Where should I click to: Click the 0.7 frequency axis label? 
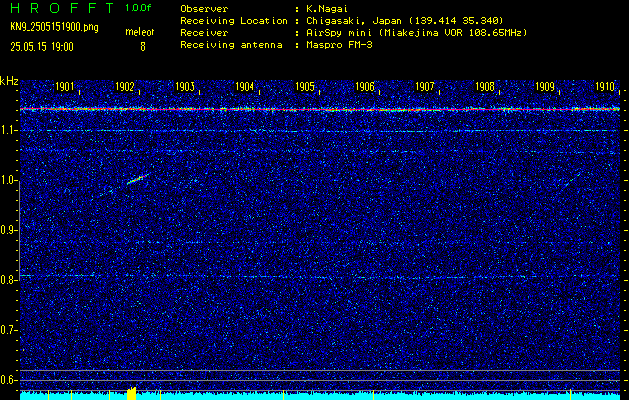click(x=7, y=330)
